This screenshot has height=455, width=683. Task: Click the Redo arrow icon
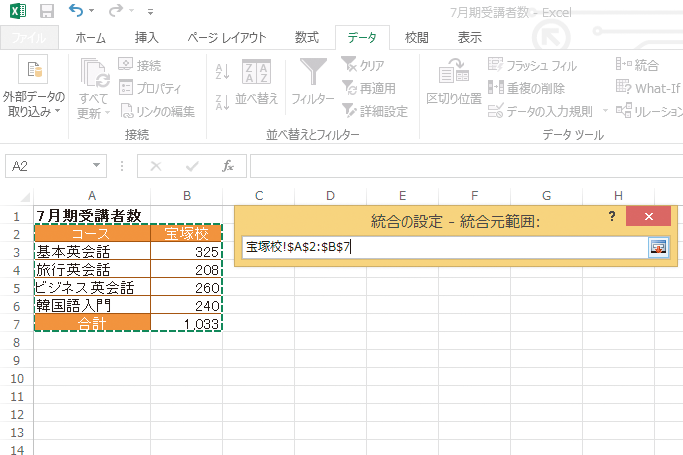point(116,10)
